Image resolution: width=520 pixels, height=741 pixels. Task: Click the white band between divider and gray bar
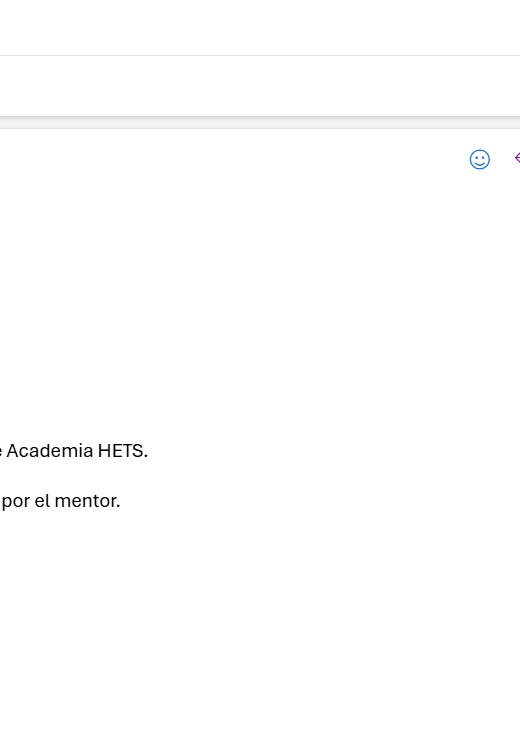click(260, 86)
